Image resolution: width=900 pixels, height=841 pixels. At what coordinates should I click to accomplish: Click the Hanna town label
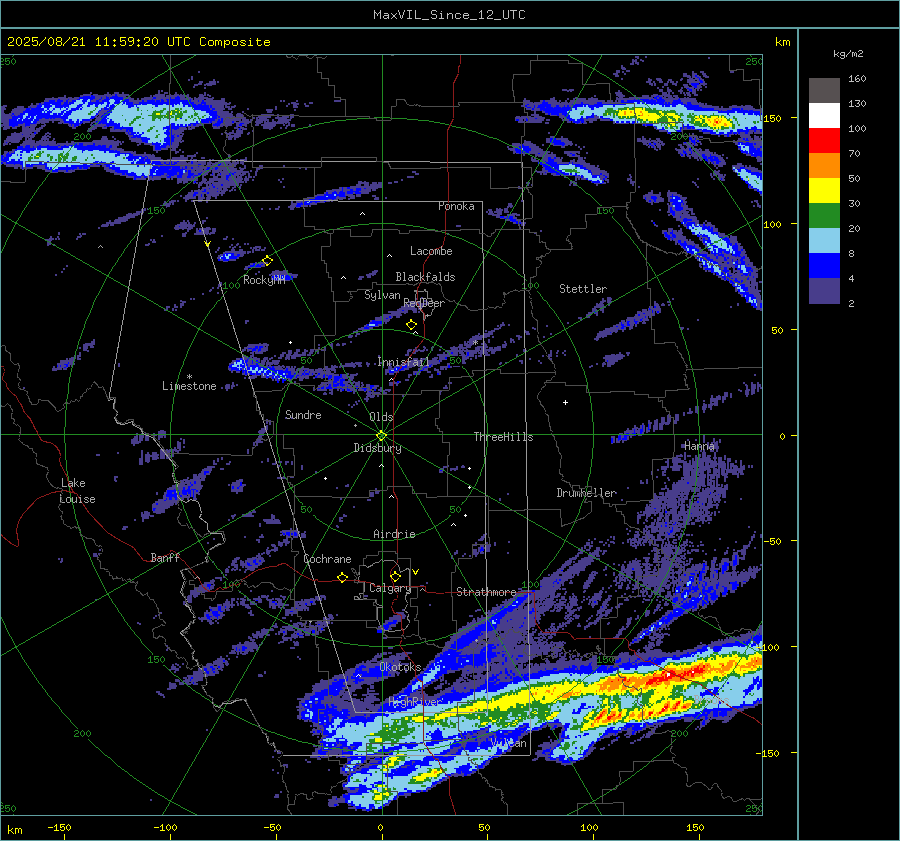[x=699, y=446]
